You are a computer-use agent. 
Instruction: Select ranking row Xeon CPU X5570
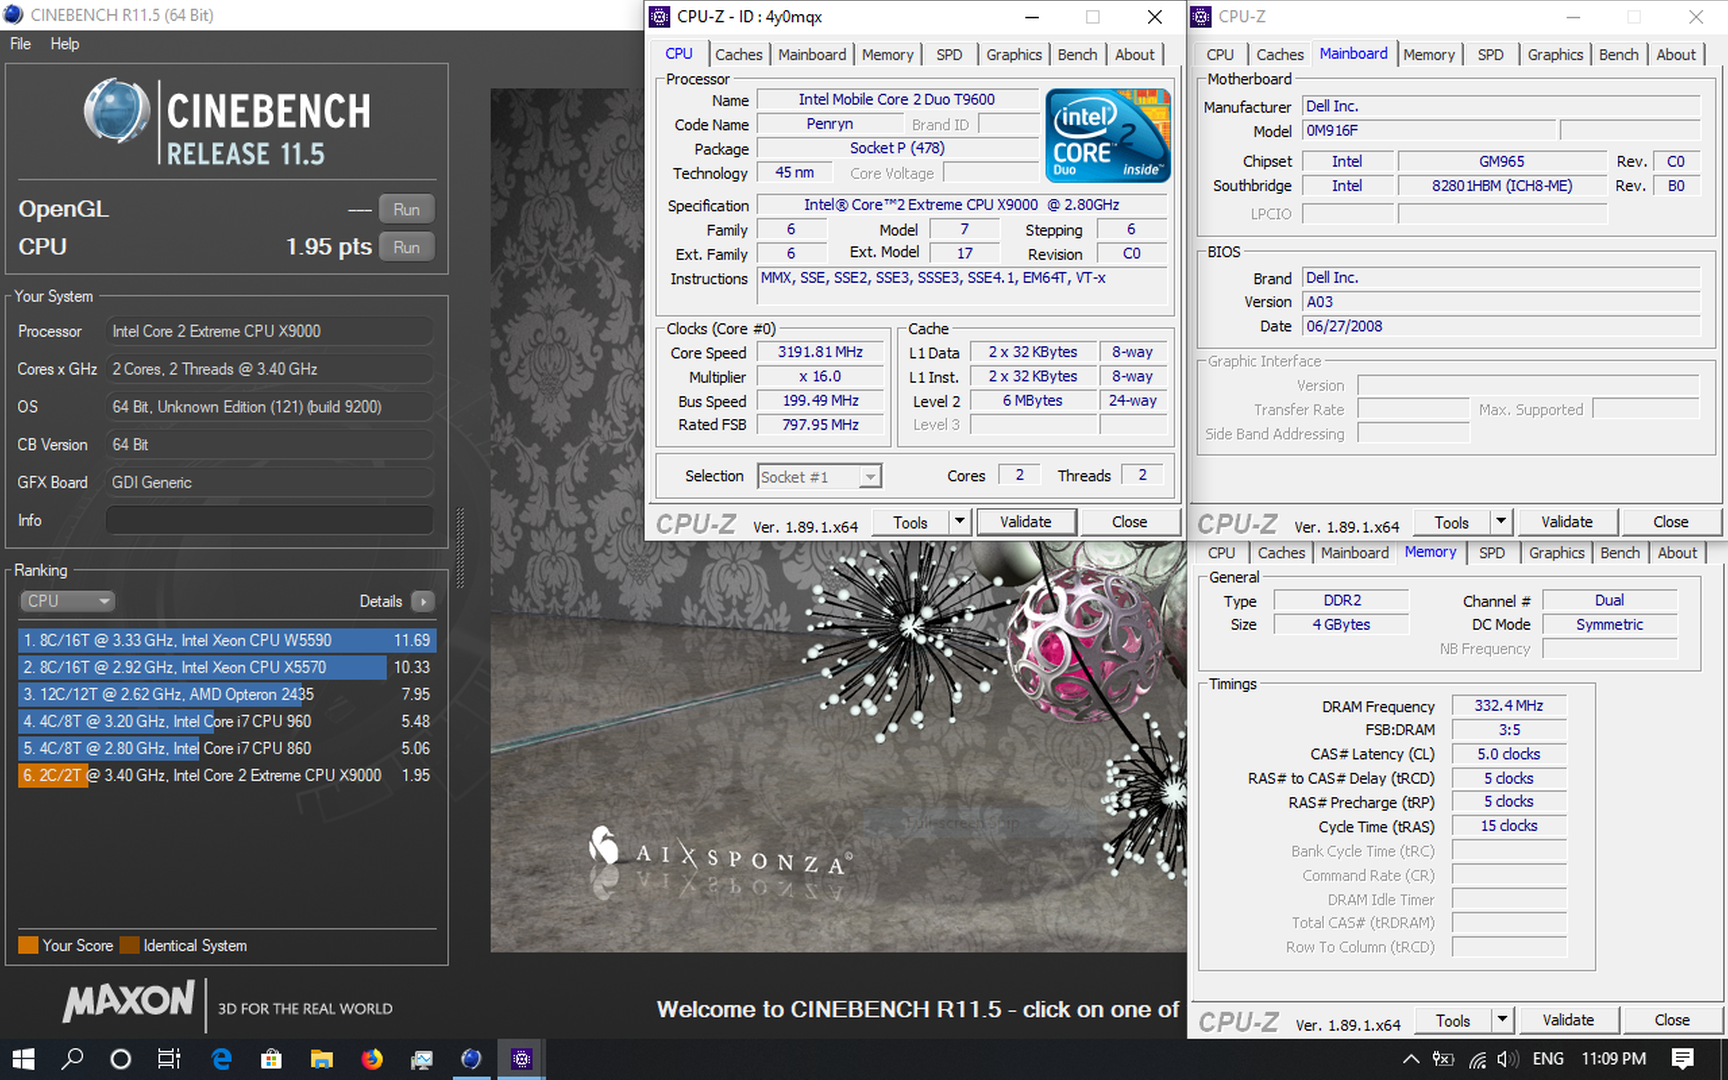(227, 667)
